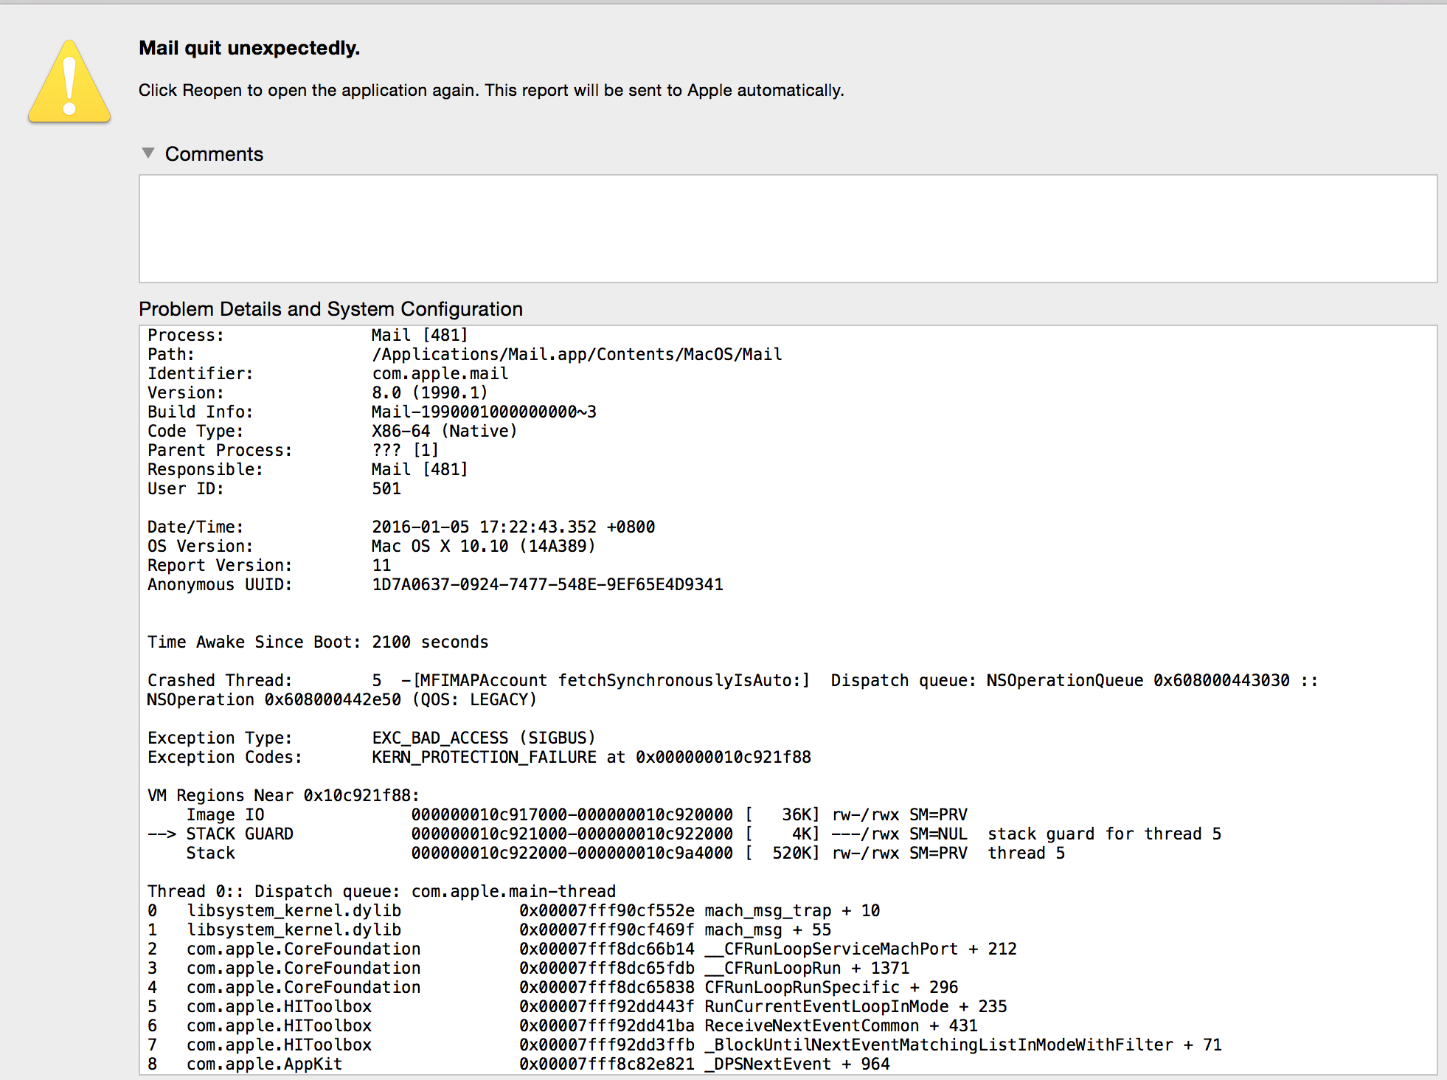The image size is (1447, 1080).
Task: Click "_BlockUntilNextEventMatchingListInModeWithFilter + 71" frame
Action: [x=963, y=1045]
